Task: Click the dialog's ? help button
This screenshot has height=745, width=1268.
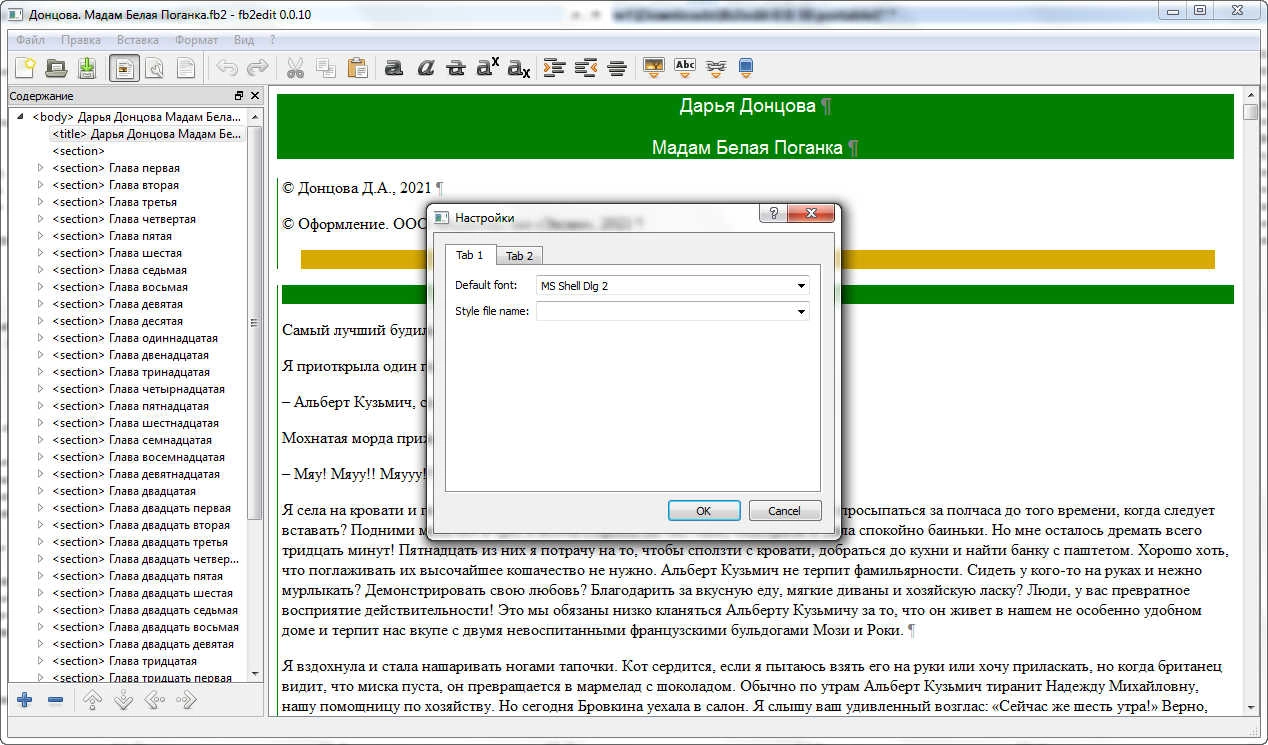Action: point(773,214)
